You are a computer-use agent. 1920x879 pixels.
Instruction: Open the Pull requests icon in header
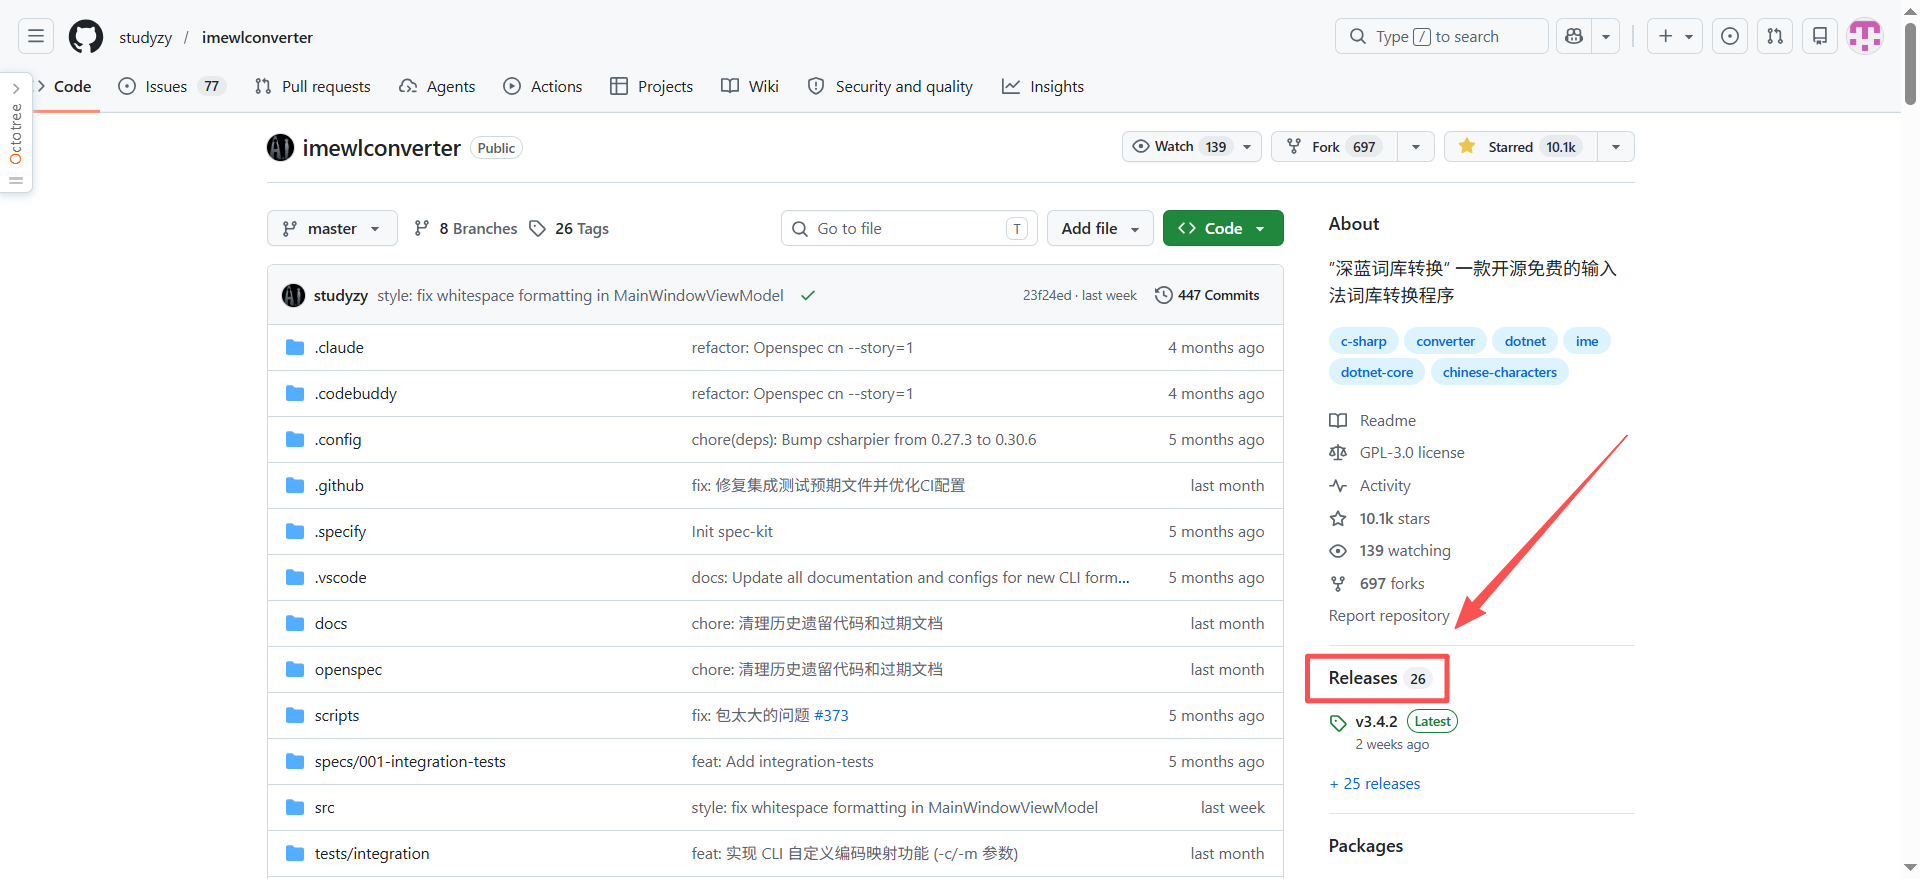coord(1775,37)
